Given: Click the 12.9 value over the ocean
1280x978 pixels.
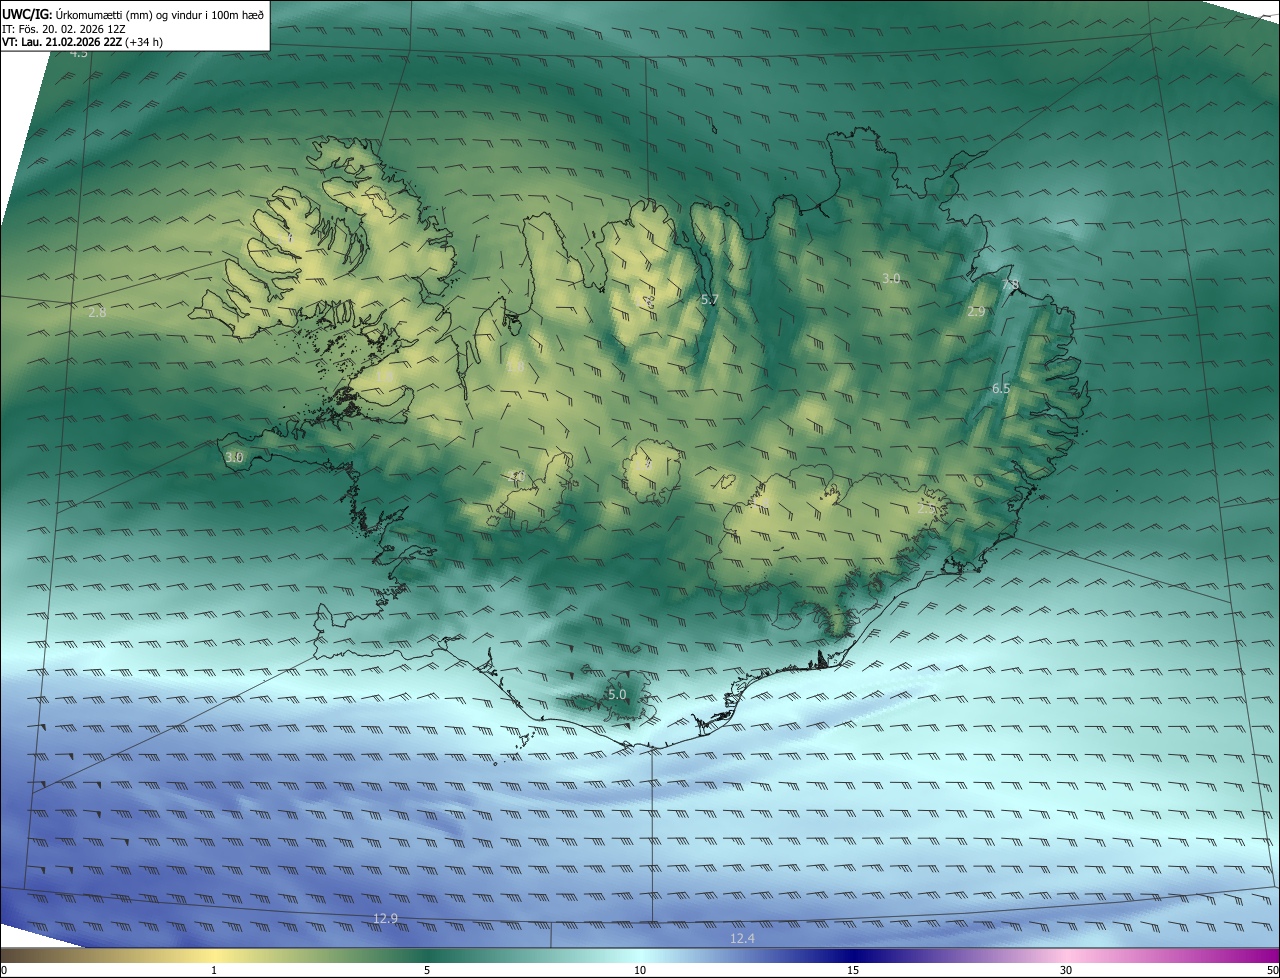Looking at the screenshot, I should click(x=385, y=918).
